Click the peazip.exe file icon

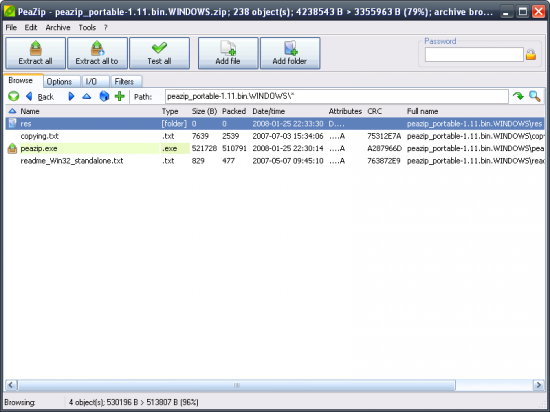pyautogui.click(x=12, y=148)
